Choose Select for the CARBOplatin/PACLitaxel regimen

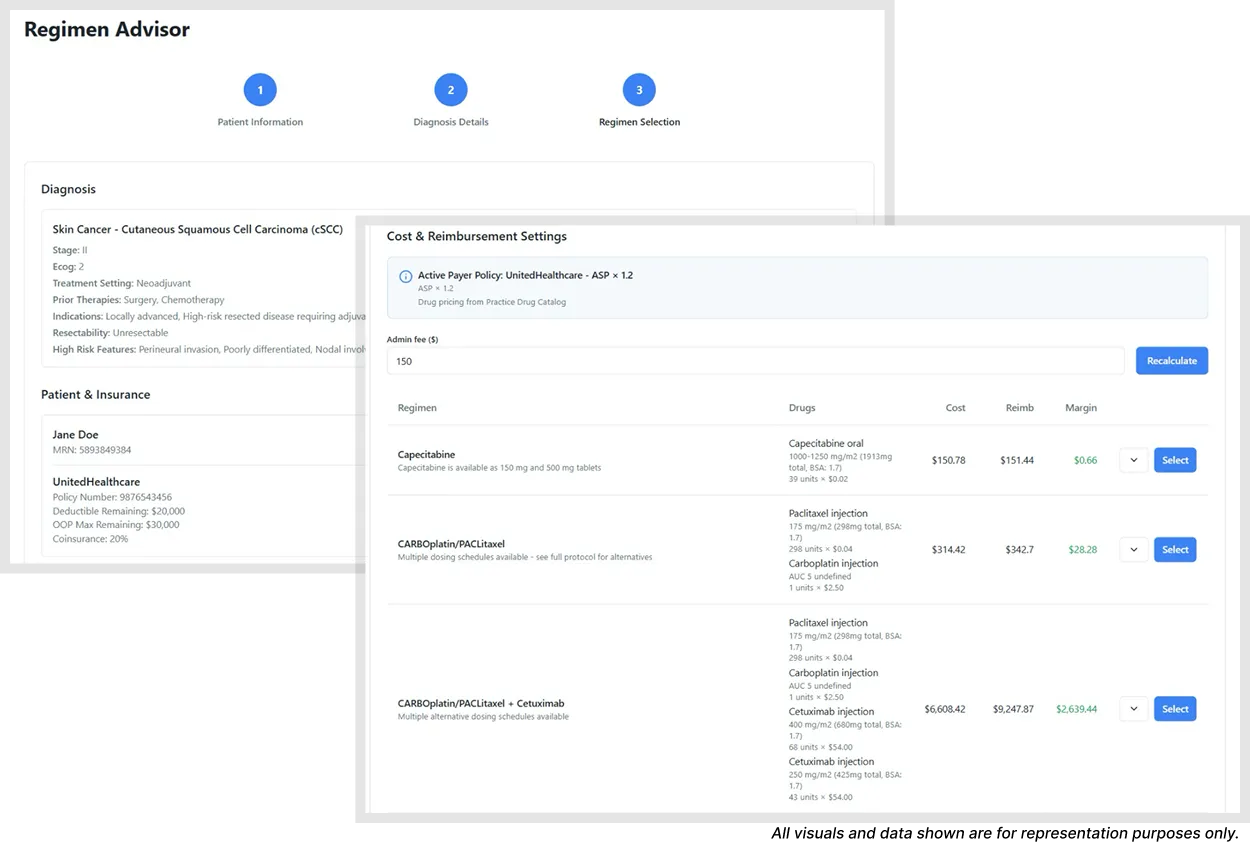click(1175, 549)
